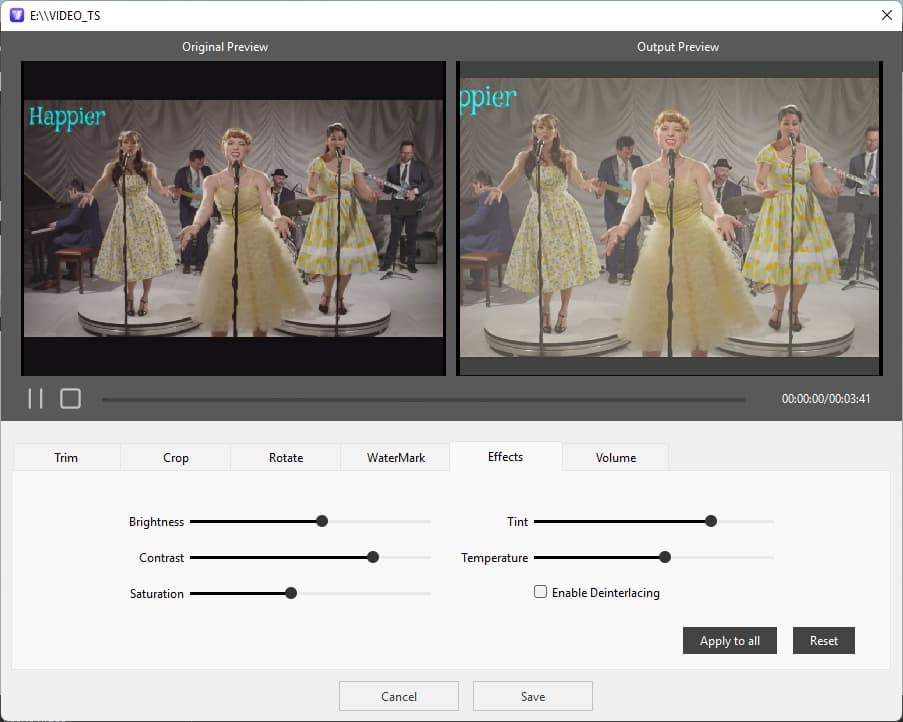This screenshot has height=722, width=903.
Task: Click the Brightness slider handle
Action: (x=321, y=521)
